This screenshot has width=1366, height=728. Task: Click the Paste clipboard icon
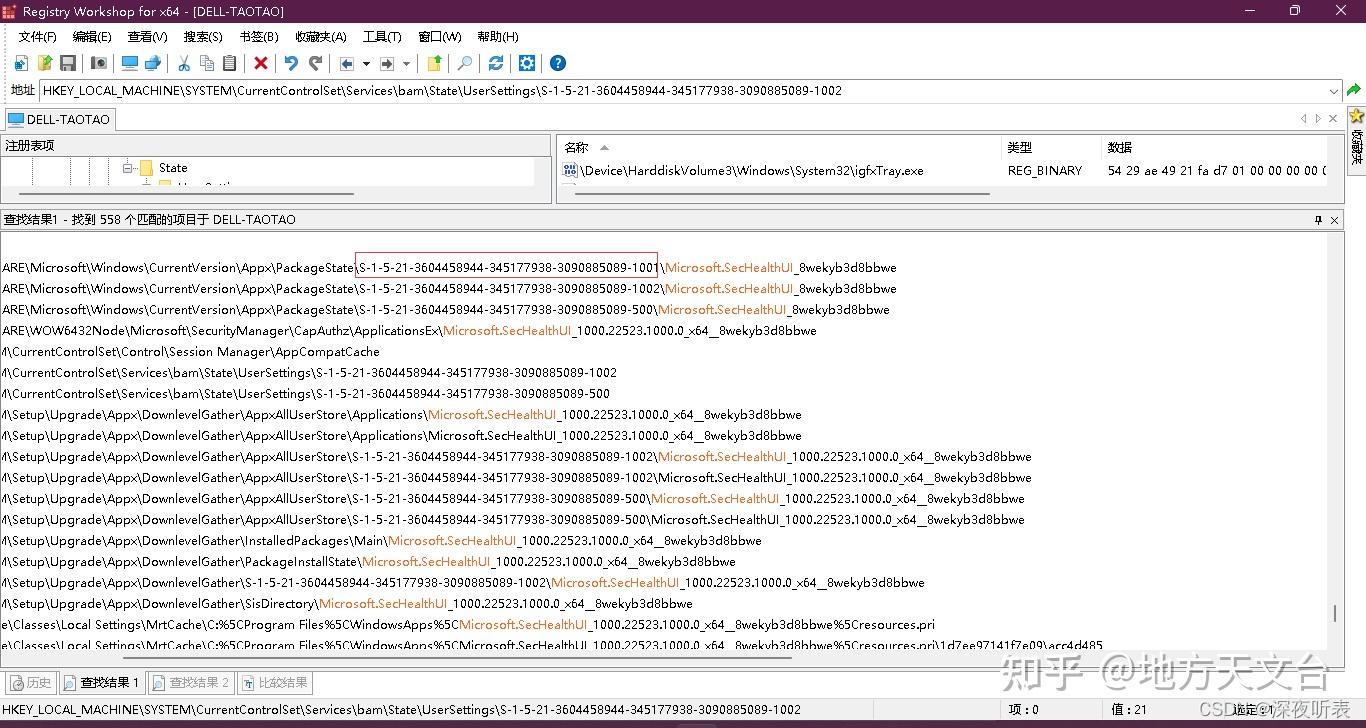(x=230, y=63)
